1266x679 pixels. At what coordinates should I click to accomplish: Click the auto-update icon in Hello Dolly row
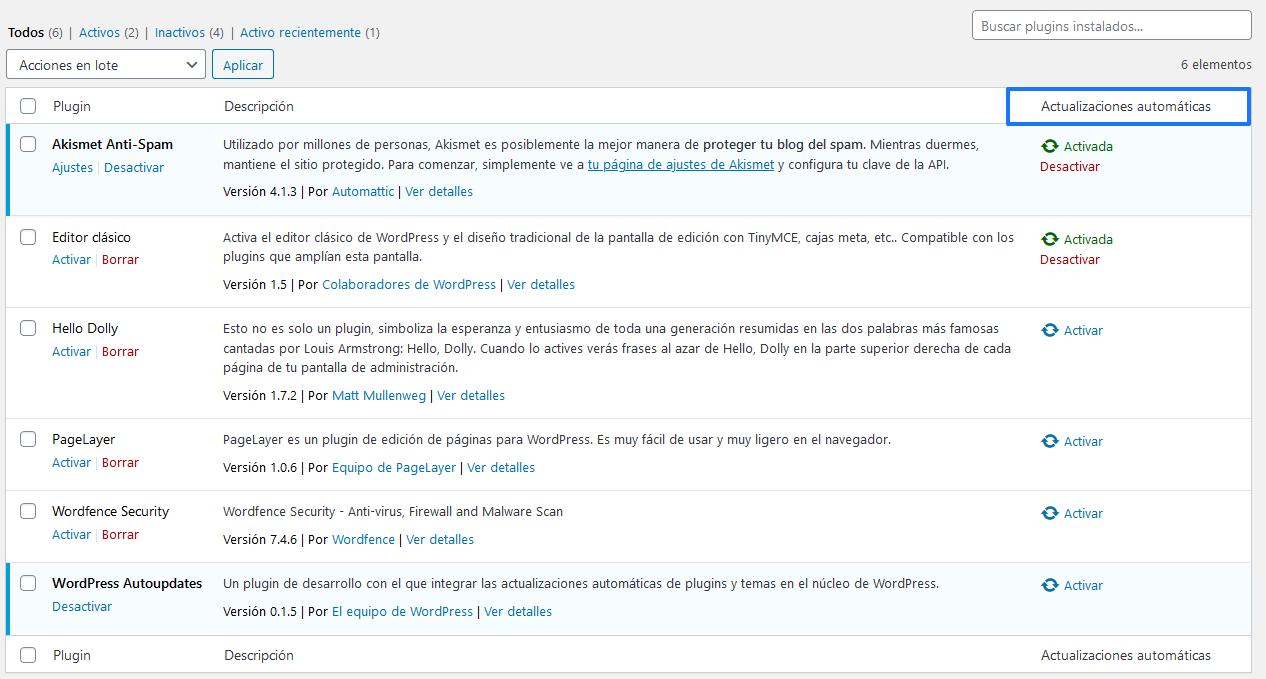point(1049,330)
